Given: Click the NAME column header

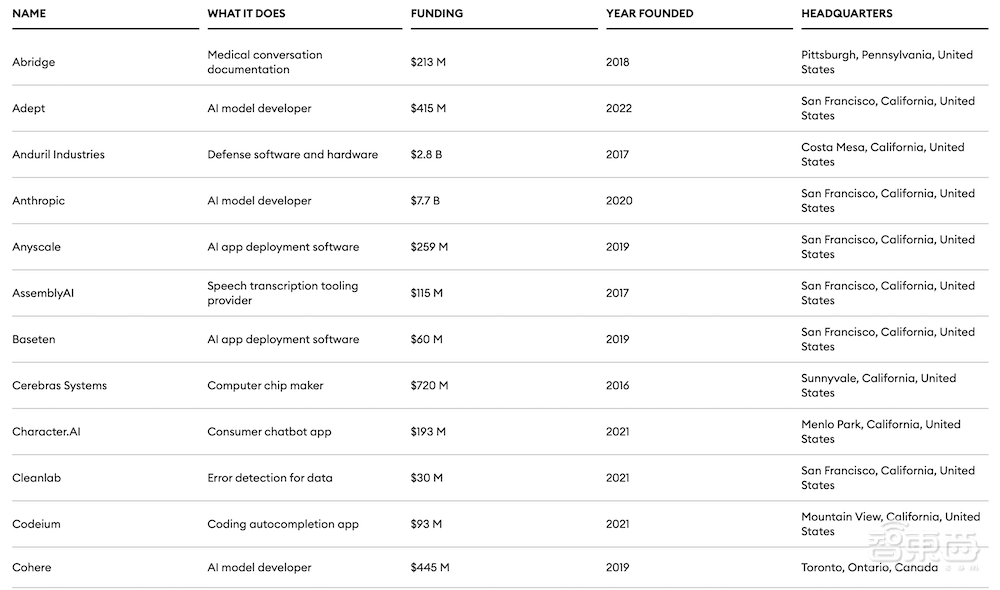Looking at the screenshot, I should tap(29, 14).
